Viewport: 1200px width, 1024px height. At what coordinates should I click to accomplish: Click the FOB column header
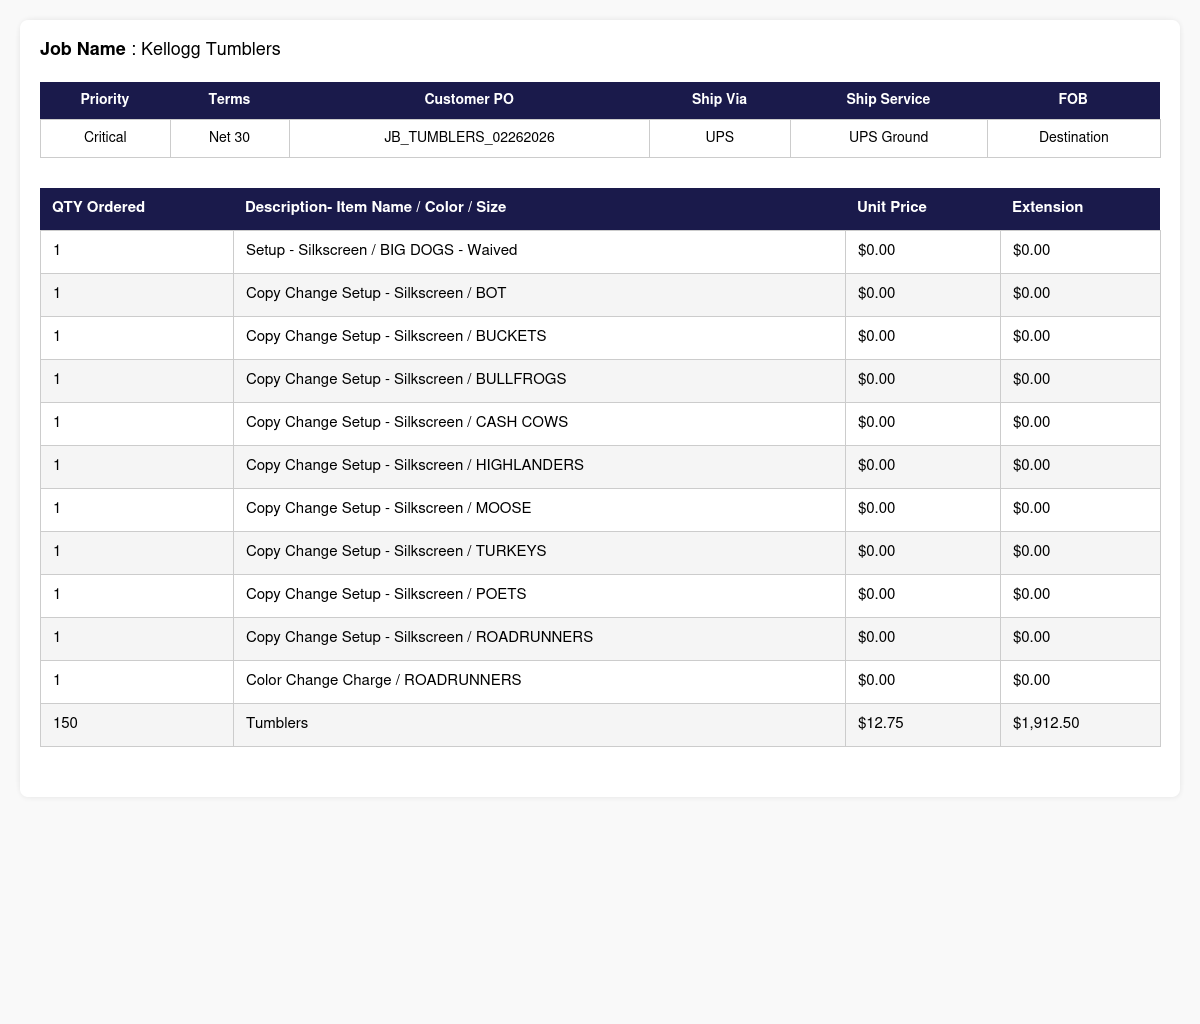coord(1073,100)
